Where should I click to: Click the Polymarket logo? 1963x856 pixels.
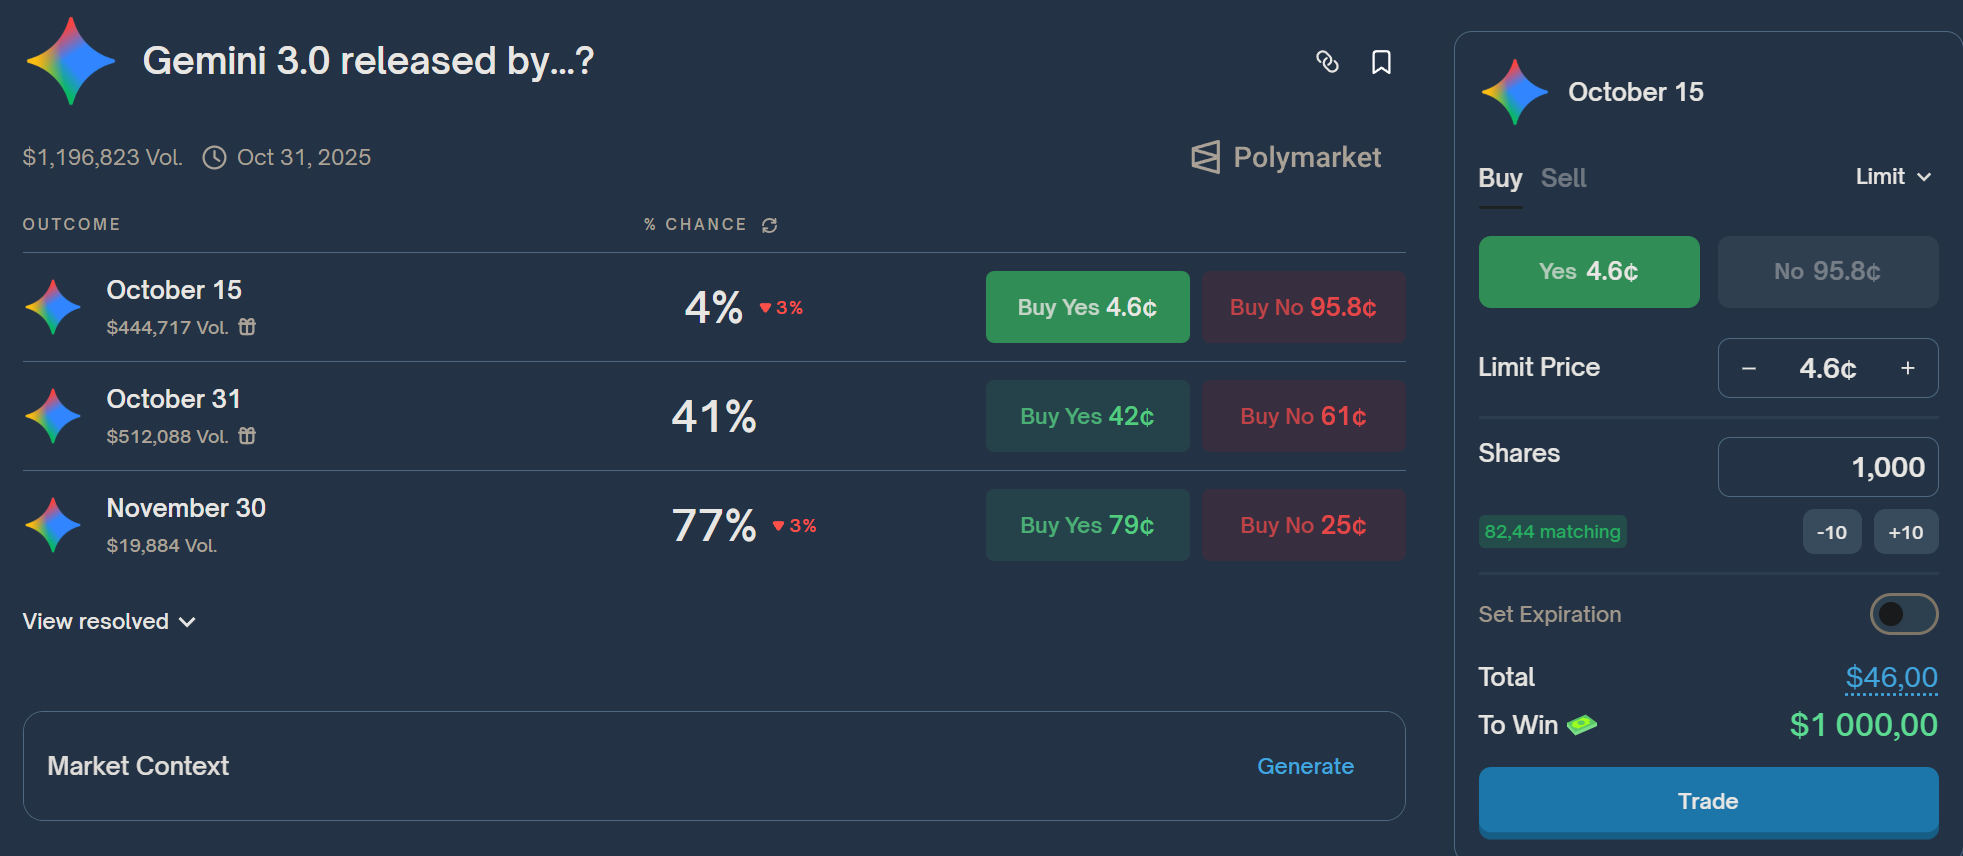point(1286,157)
